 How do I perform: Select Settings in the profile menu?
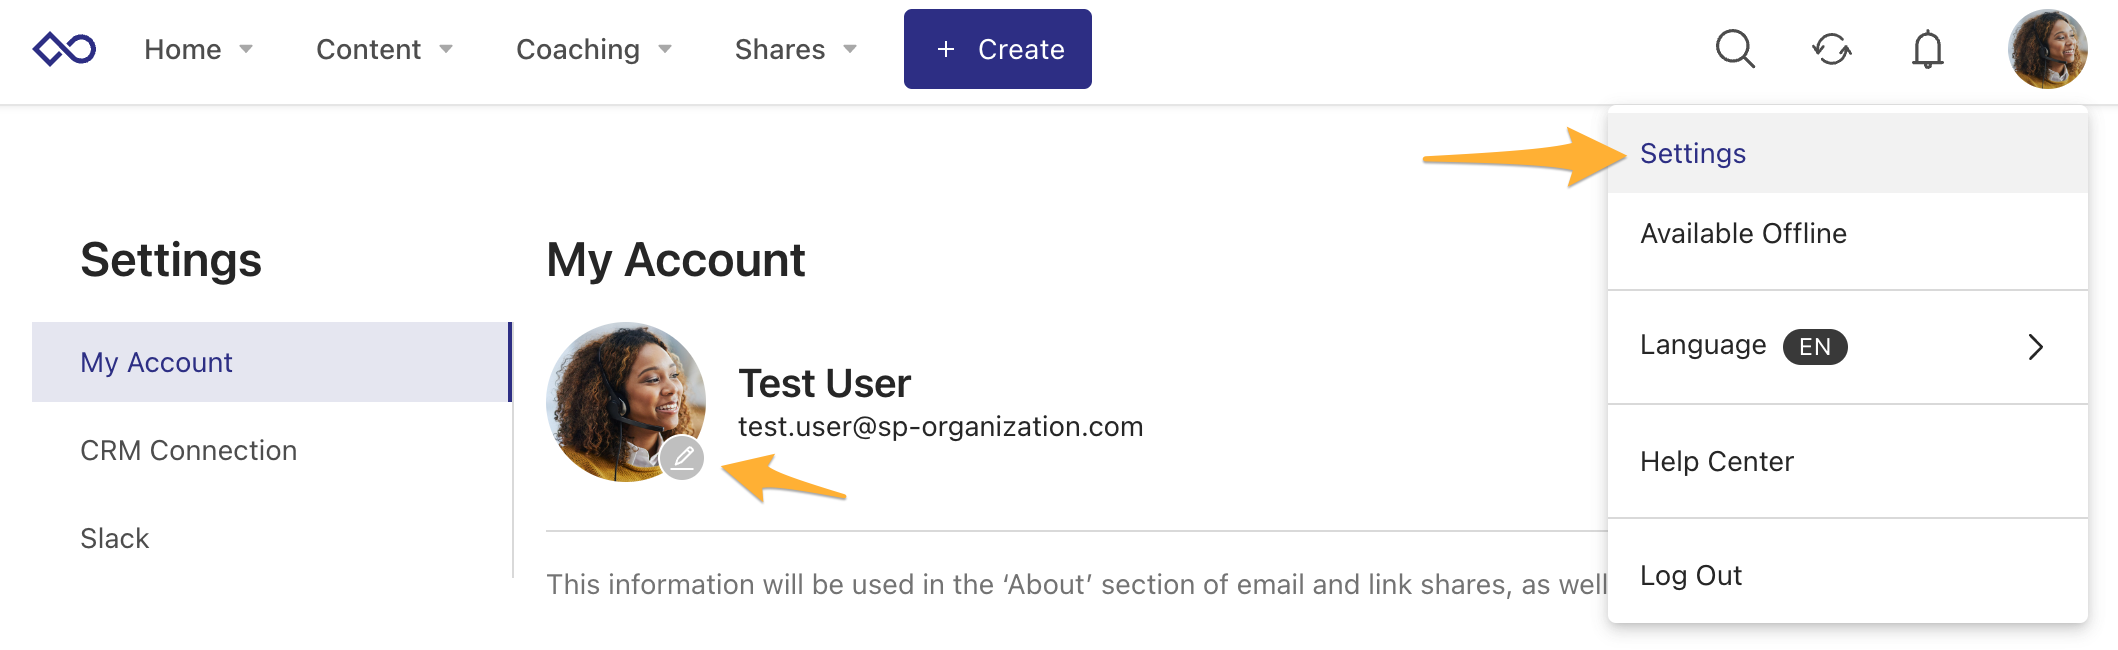click(1693, 153)
